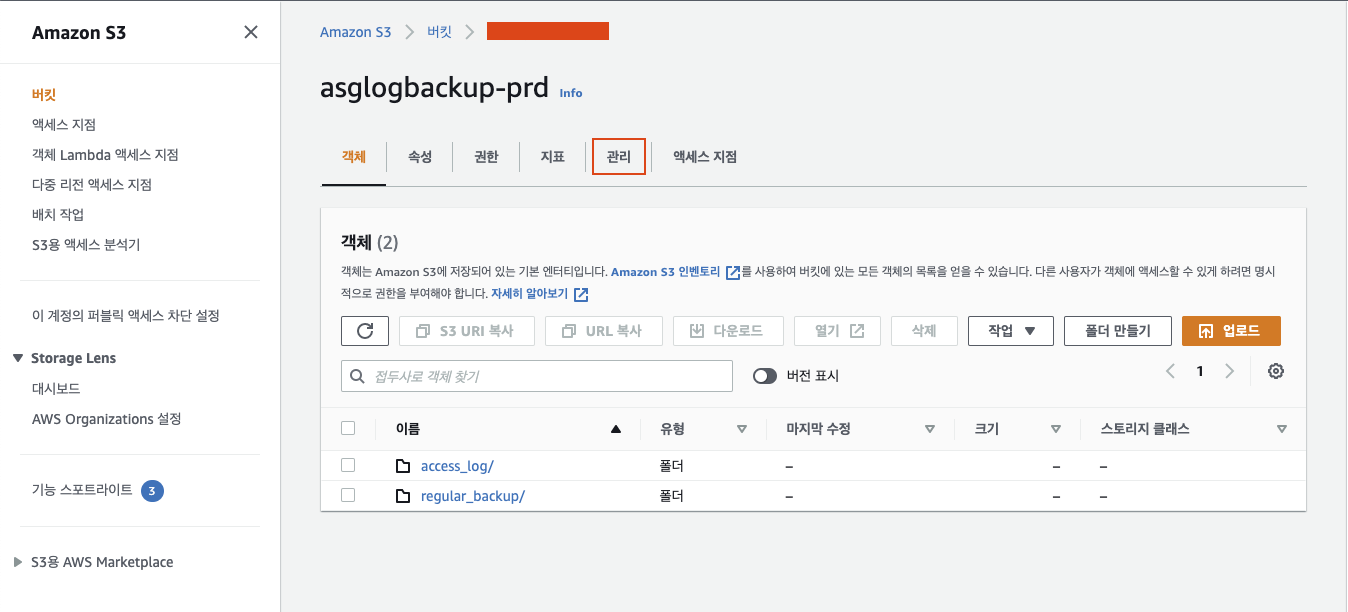Screen dimensions: 1348x612
Task: Open the access_log/ folder link
Action: 457,466
